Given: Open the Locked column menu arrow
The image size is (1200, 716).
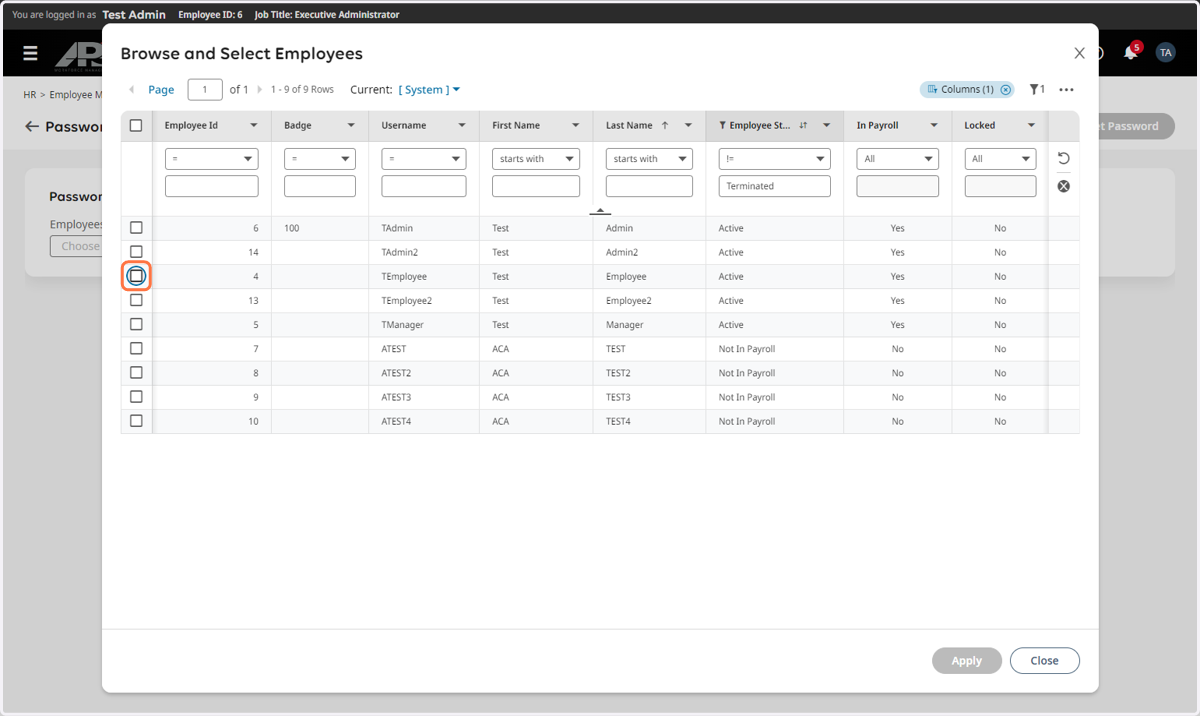Looking at the screenshot, I should pos(1031,126).
